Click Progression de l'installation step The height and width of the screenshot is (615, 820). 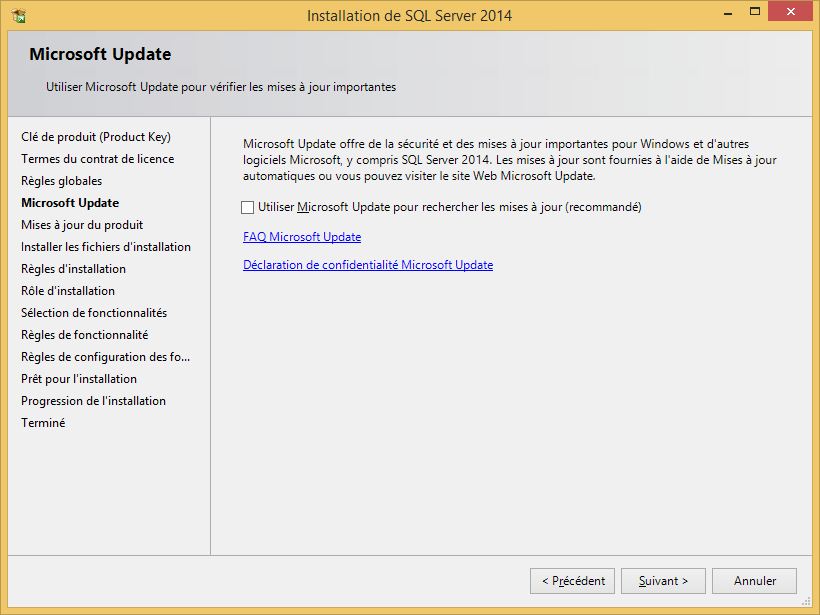tap(93, 401)
